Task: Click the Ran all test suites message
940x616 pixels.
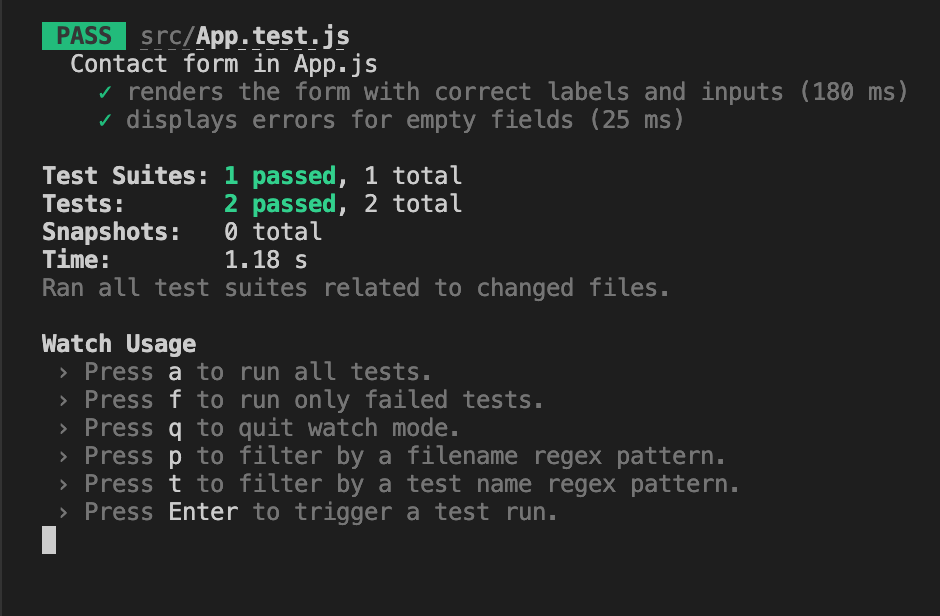Action: coord(355,288)
